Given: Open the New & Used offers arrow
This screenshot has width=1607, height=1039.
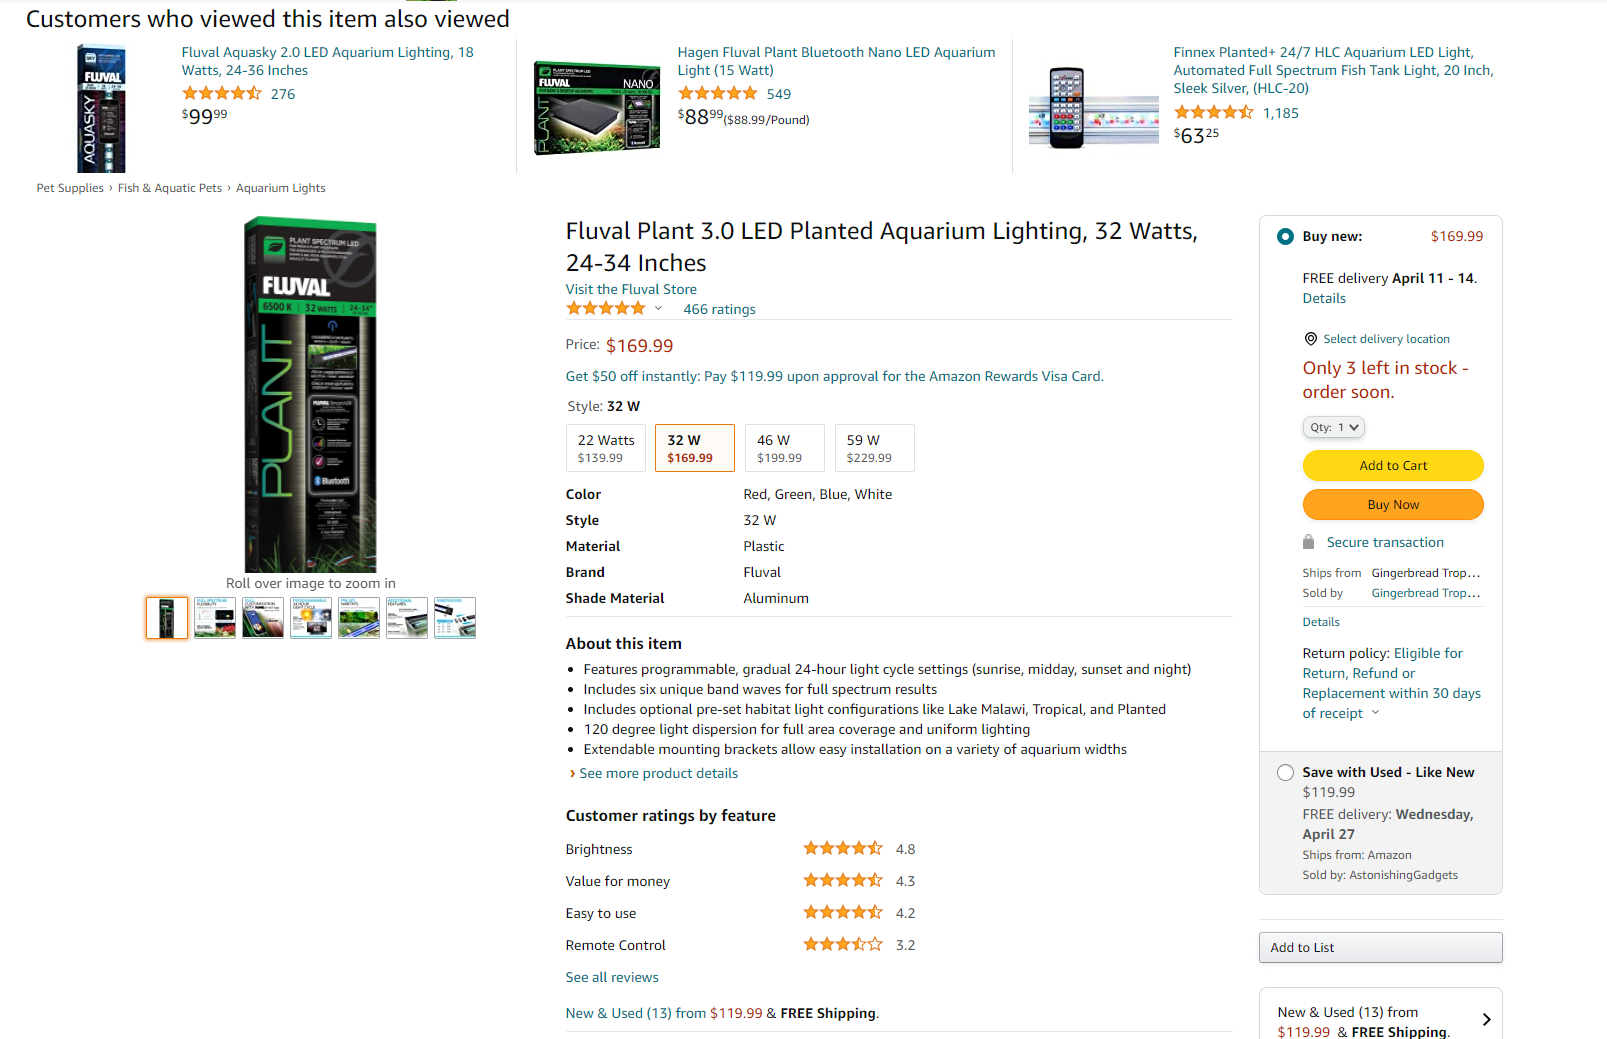Looking at the screenshot, I should (x=1486, y=1020).
